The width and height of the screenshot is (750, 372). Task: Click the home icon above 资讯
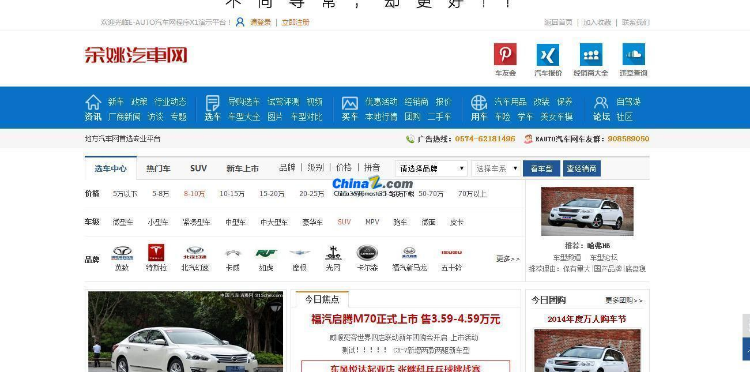point(93,102)
